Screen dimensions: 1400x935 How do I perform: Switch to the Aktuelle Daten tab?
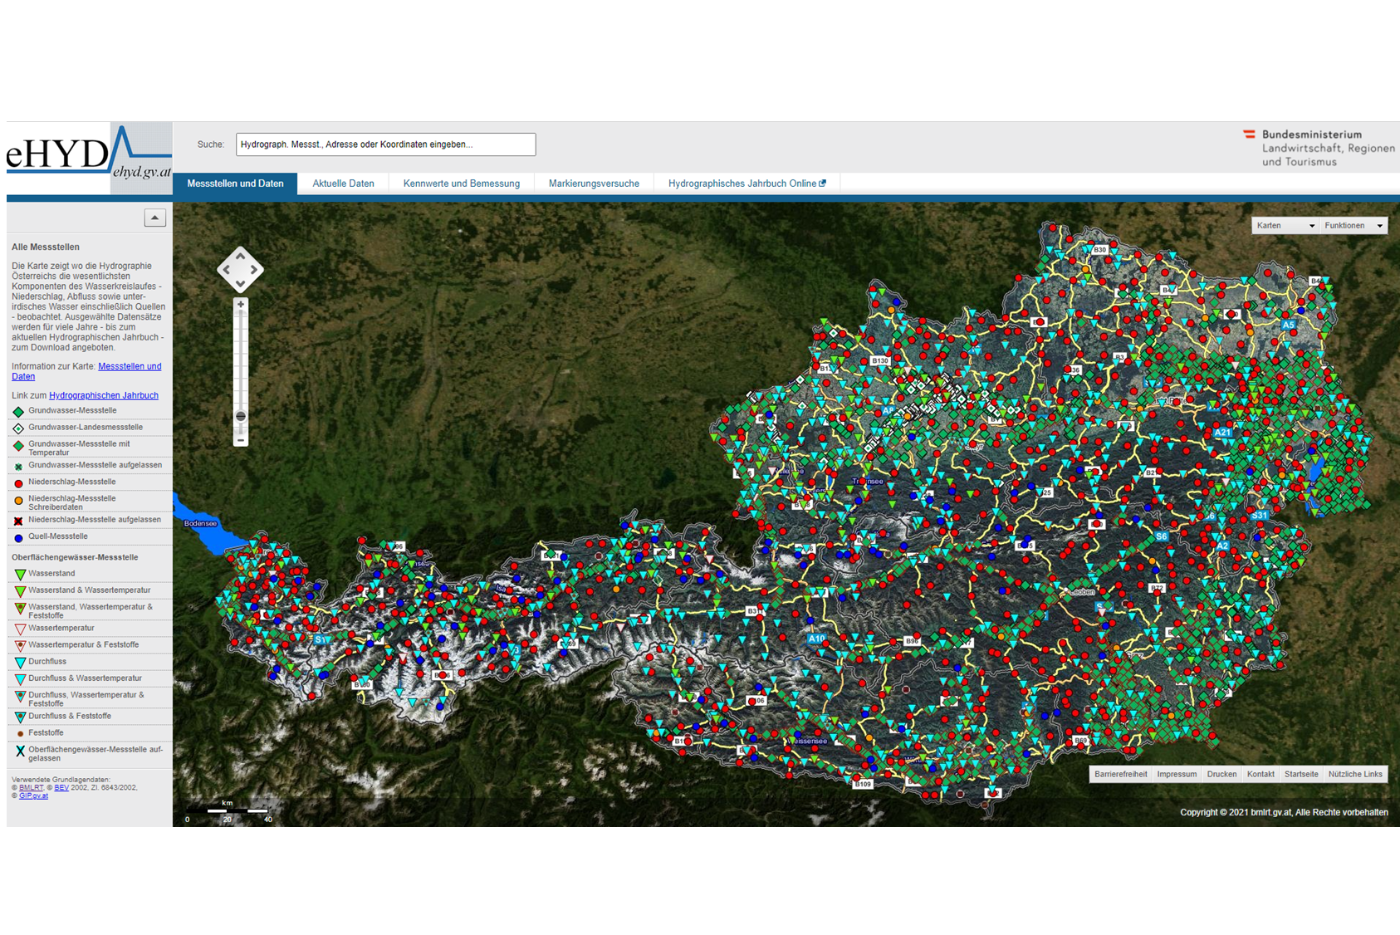coord(342,183)
